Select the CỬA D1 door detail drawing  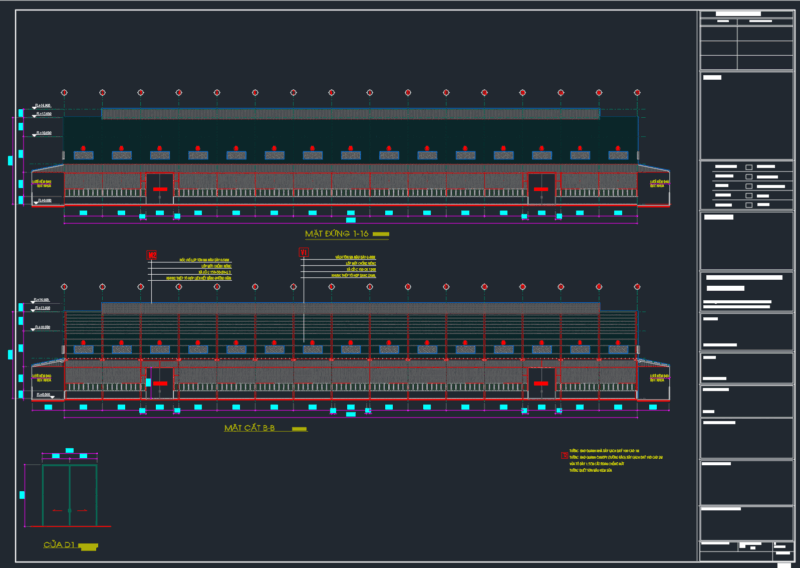coord(69,495)
